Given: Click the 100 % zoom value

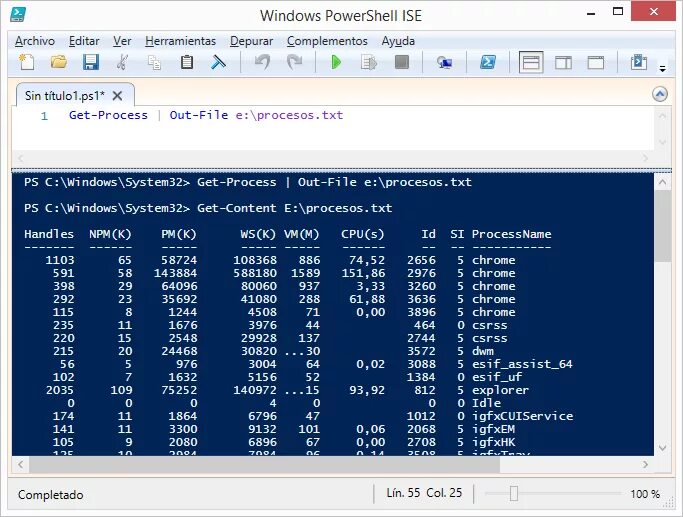Looking at the screenshot, I should pos(645,494).
